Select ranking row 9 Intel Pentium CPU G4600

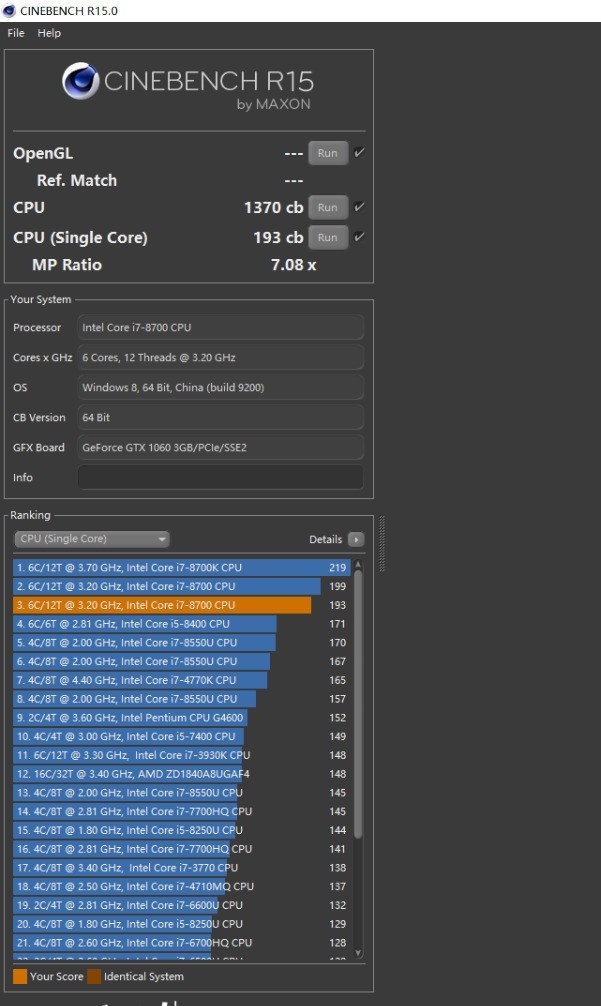tap(182, 717)
